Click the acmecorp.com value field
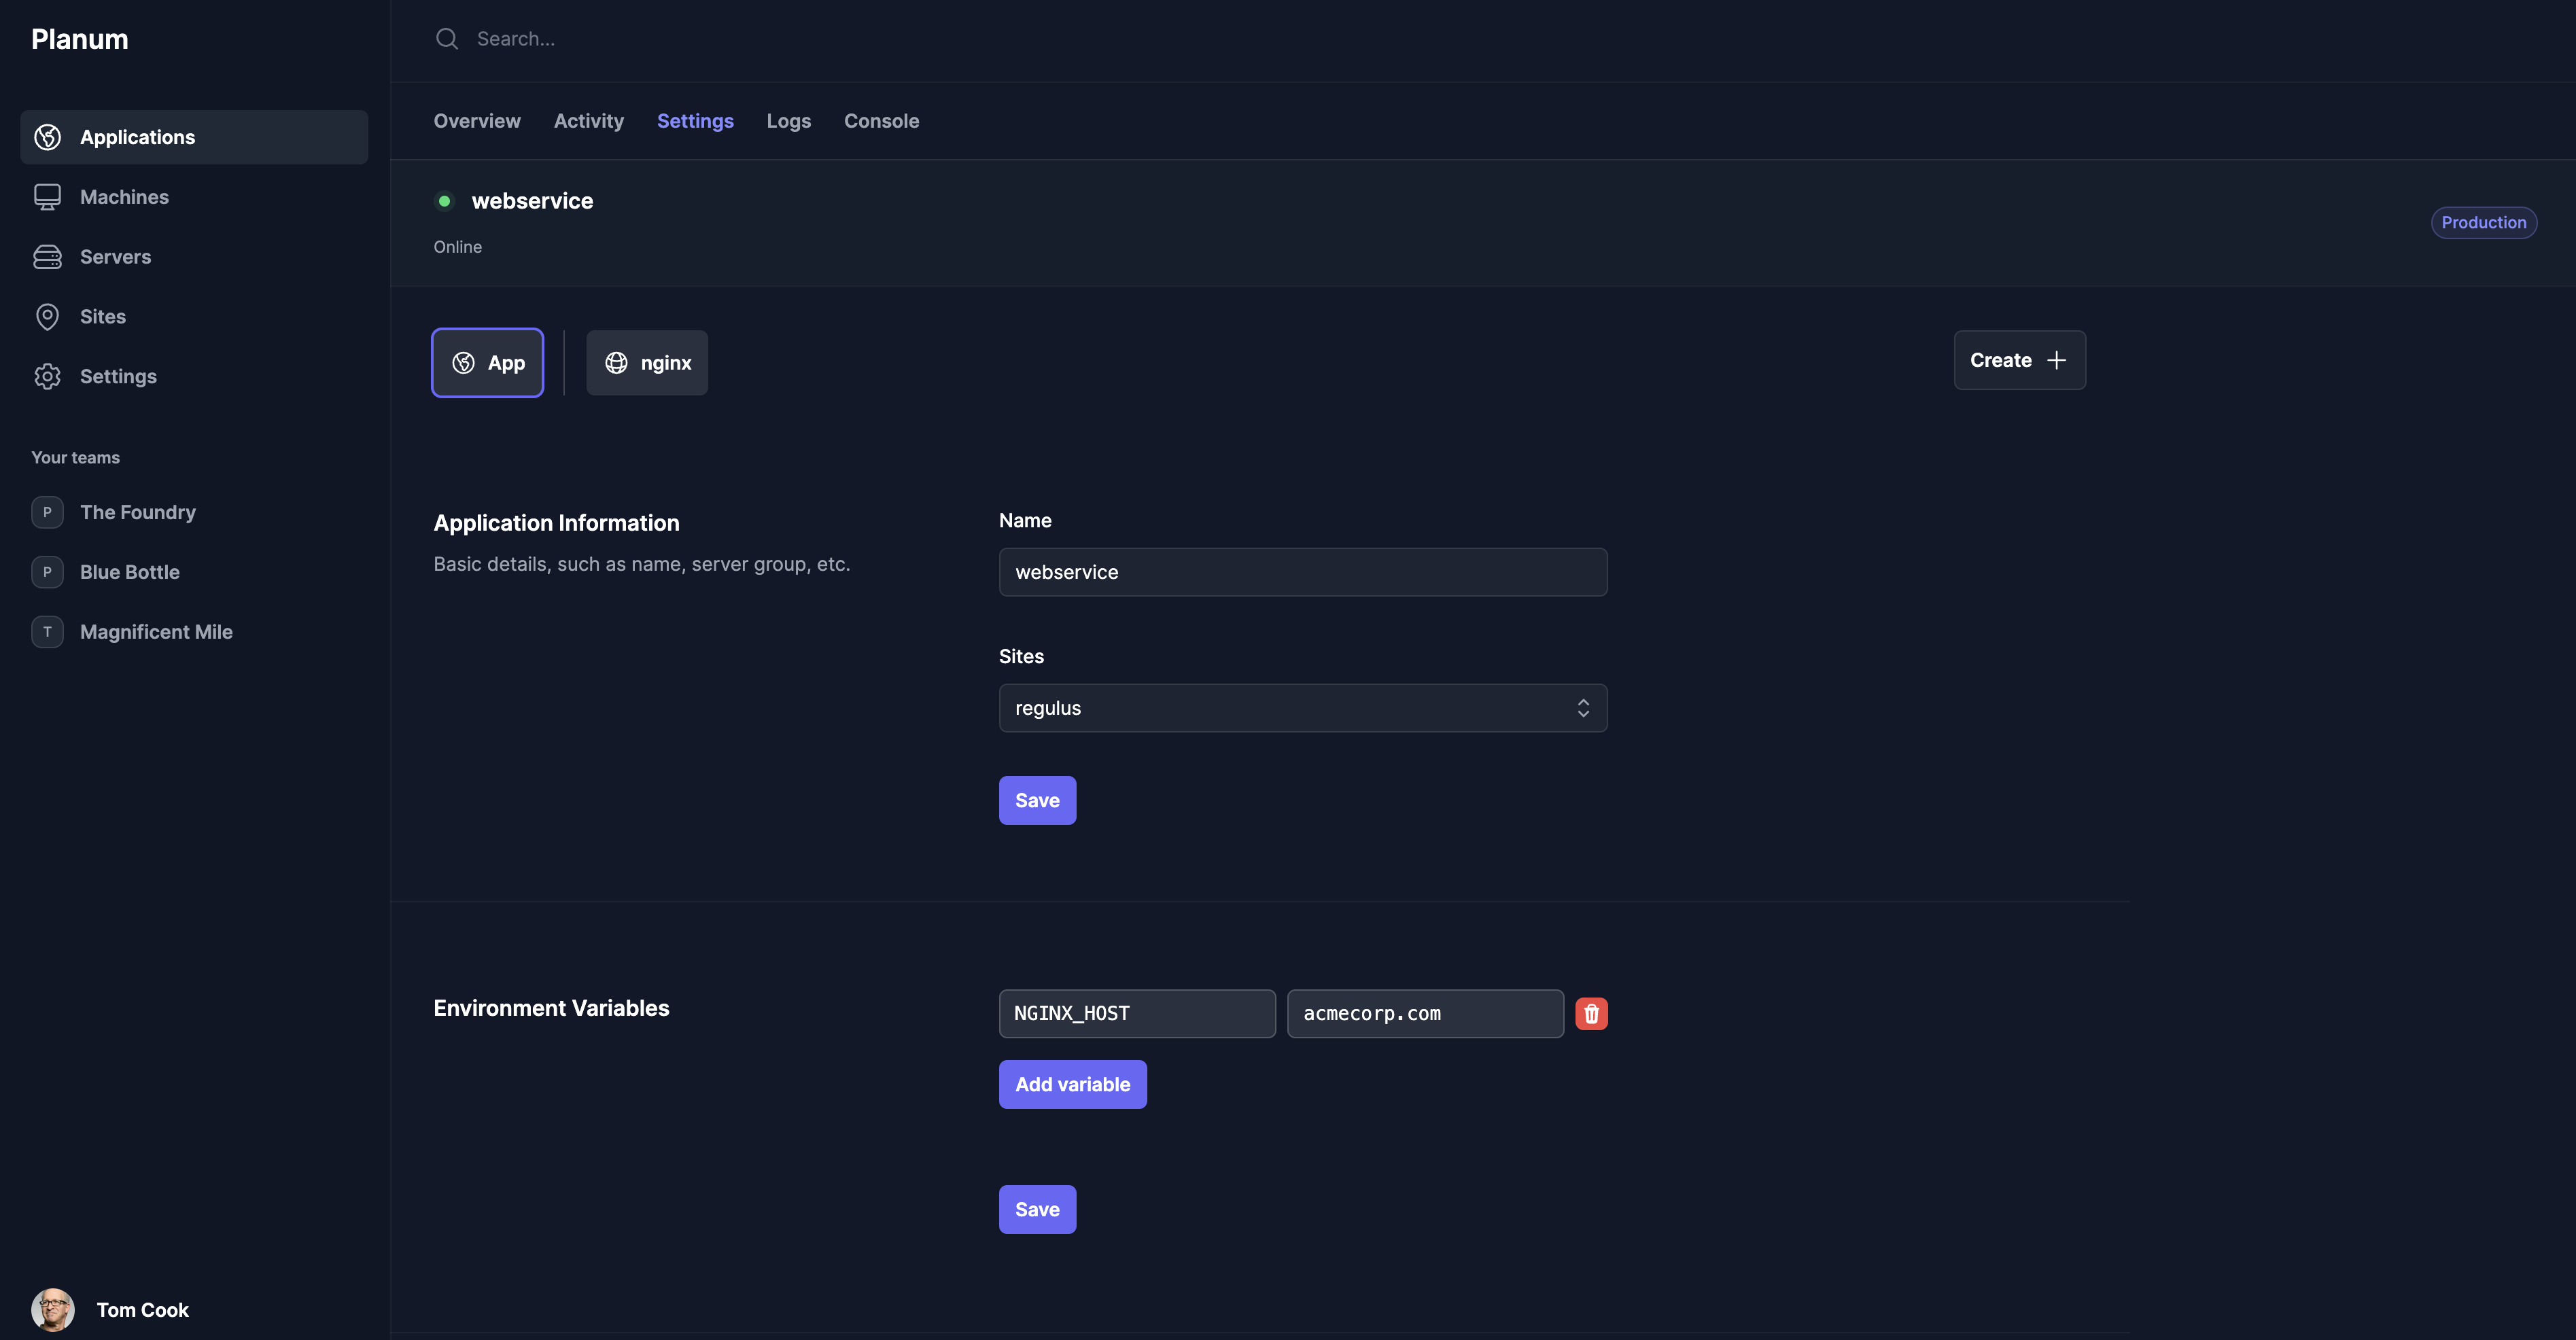The height and width of the screenshot is (1340, 2576). coord(1424,1013)
